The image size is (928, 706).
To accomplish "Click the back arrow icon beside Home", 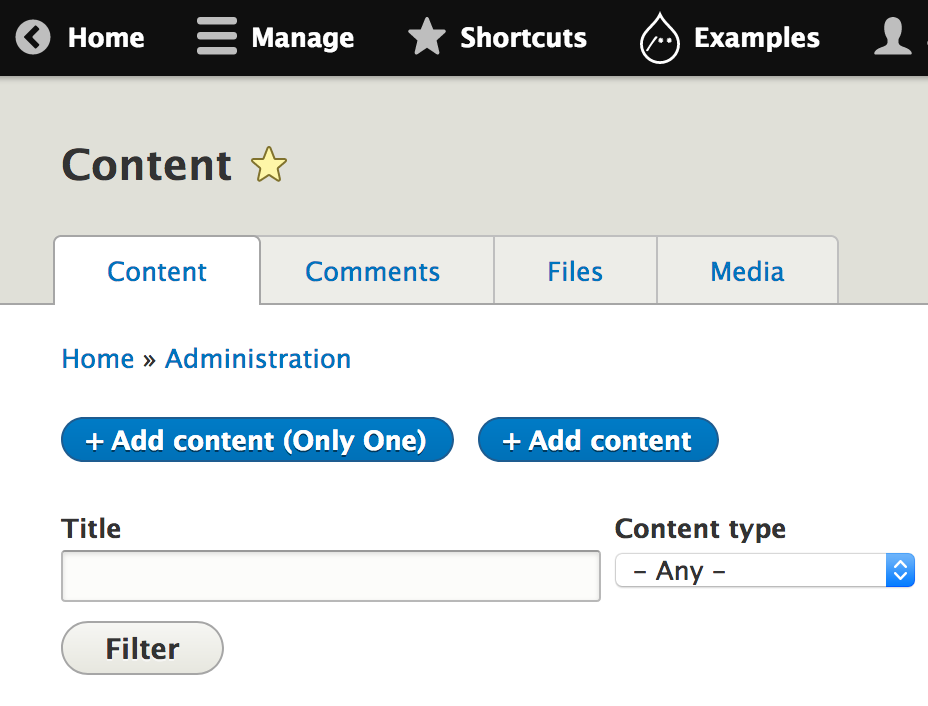I will [33, 38].
